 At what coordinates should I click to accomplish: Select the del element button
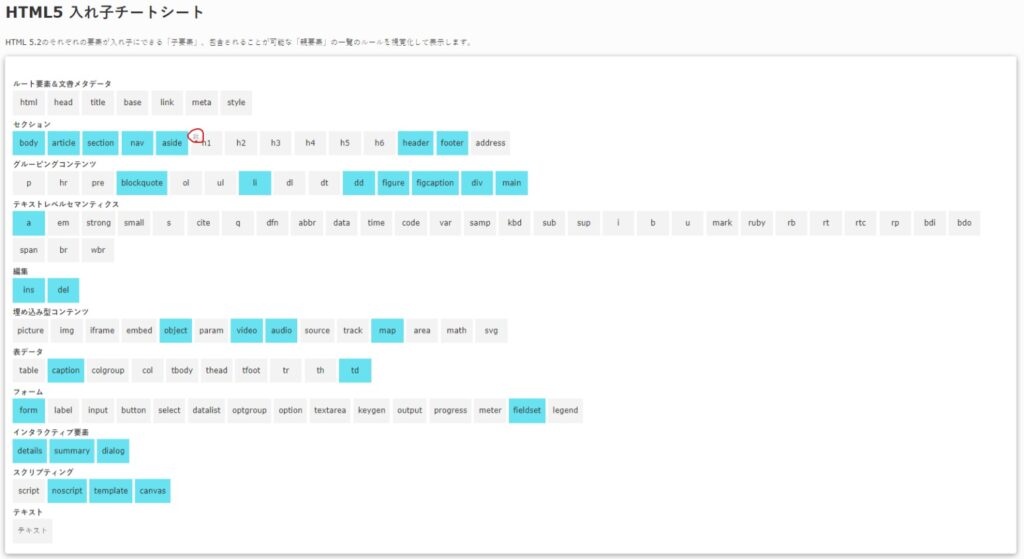click(x=63, y=290)
